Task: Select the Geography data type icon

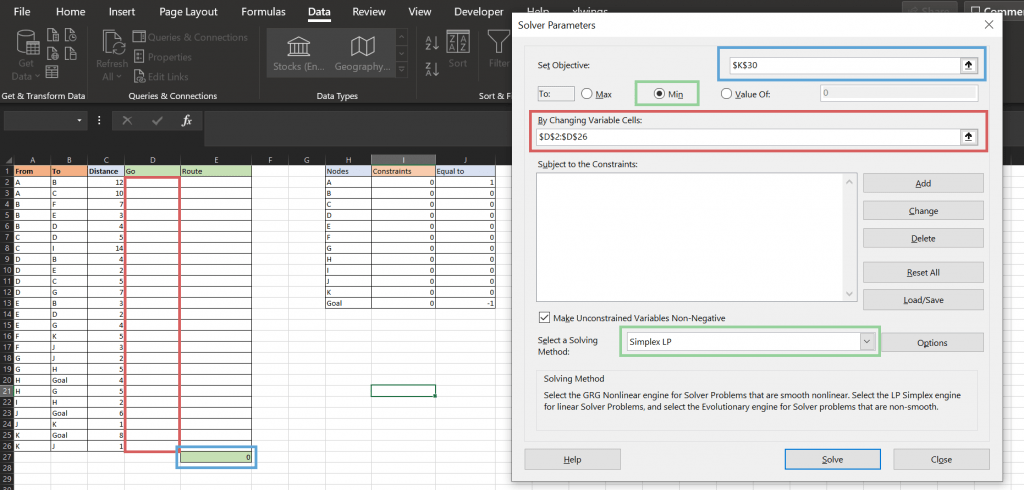Action: click(x=363, y=54)
